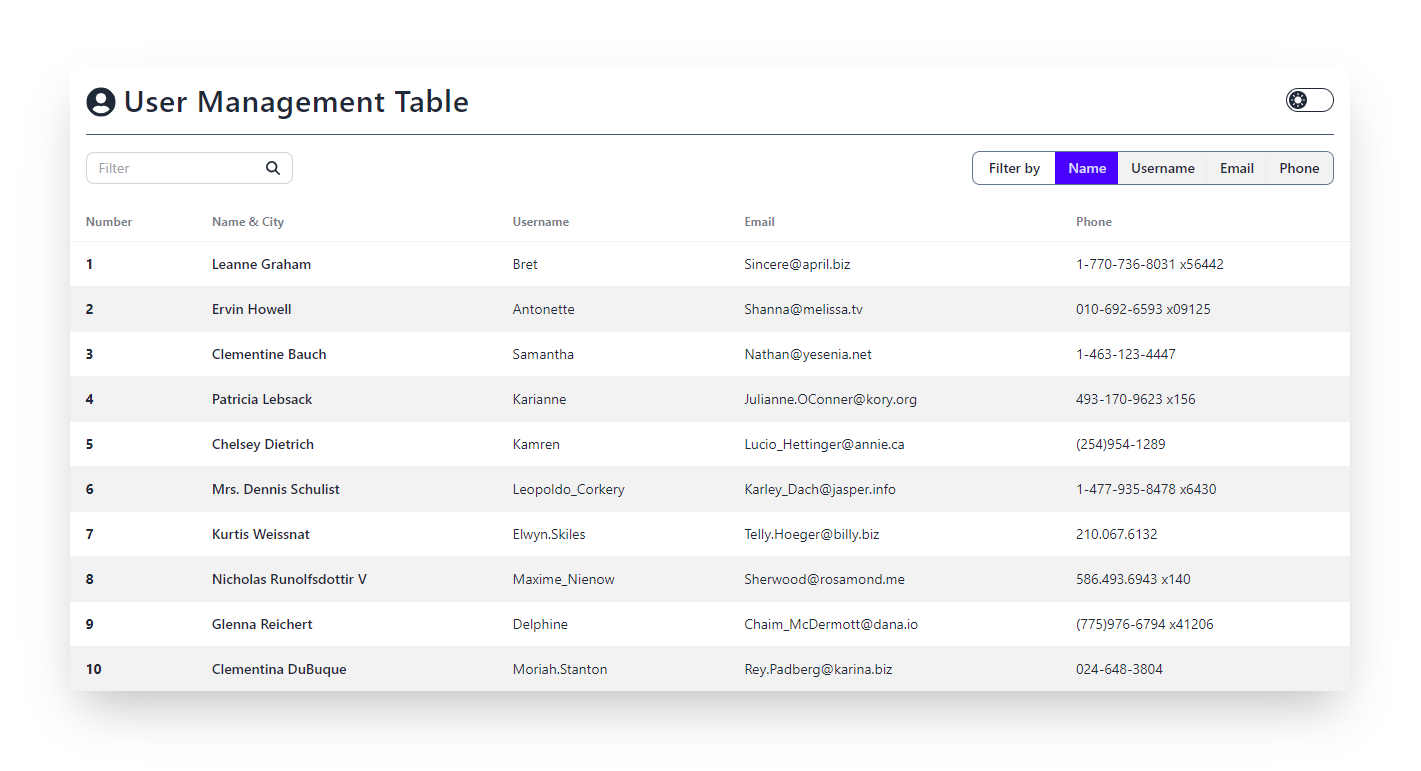Select the Email filter option
This screenshot has width=1421, height=771.
tap(1237, 168)
